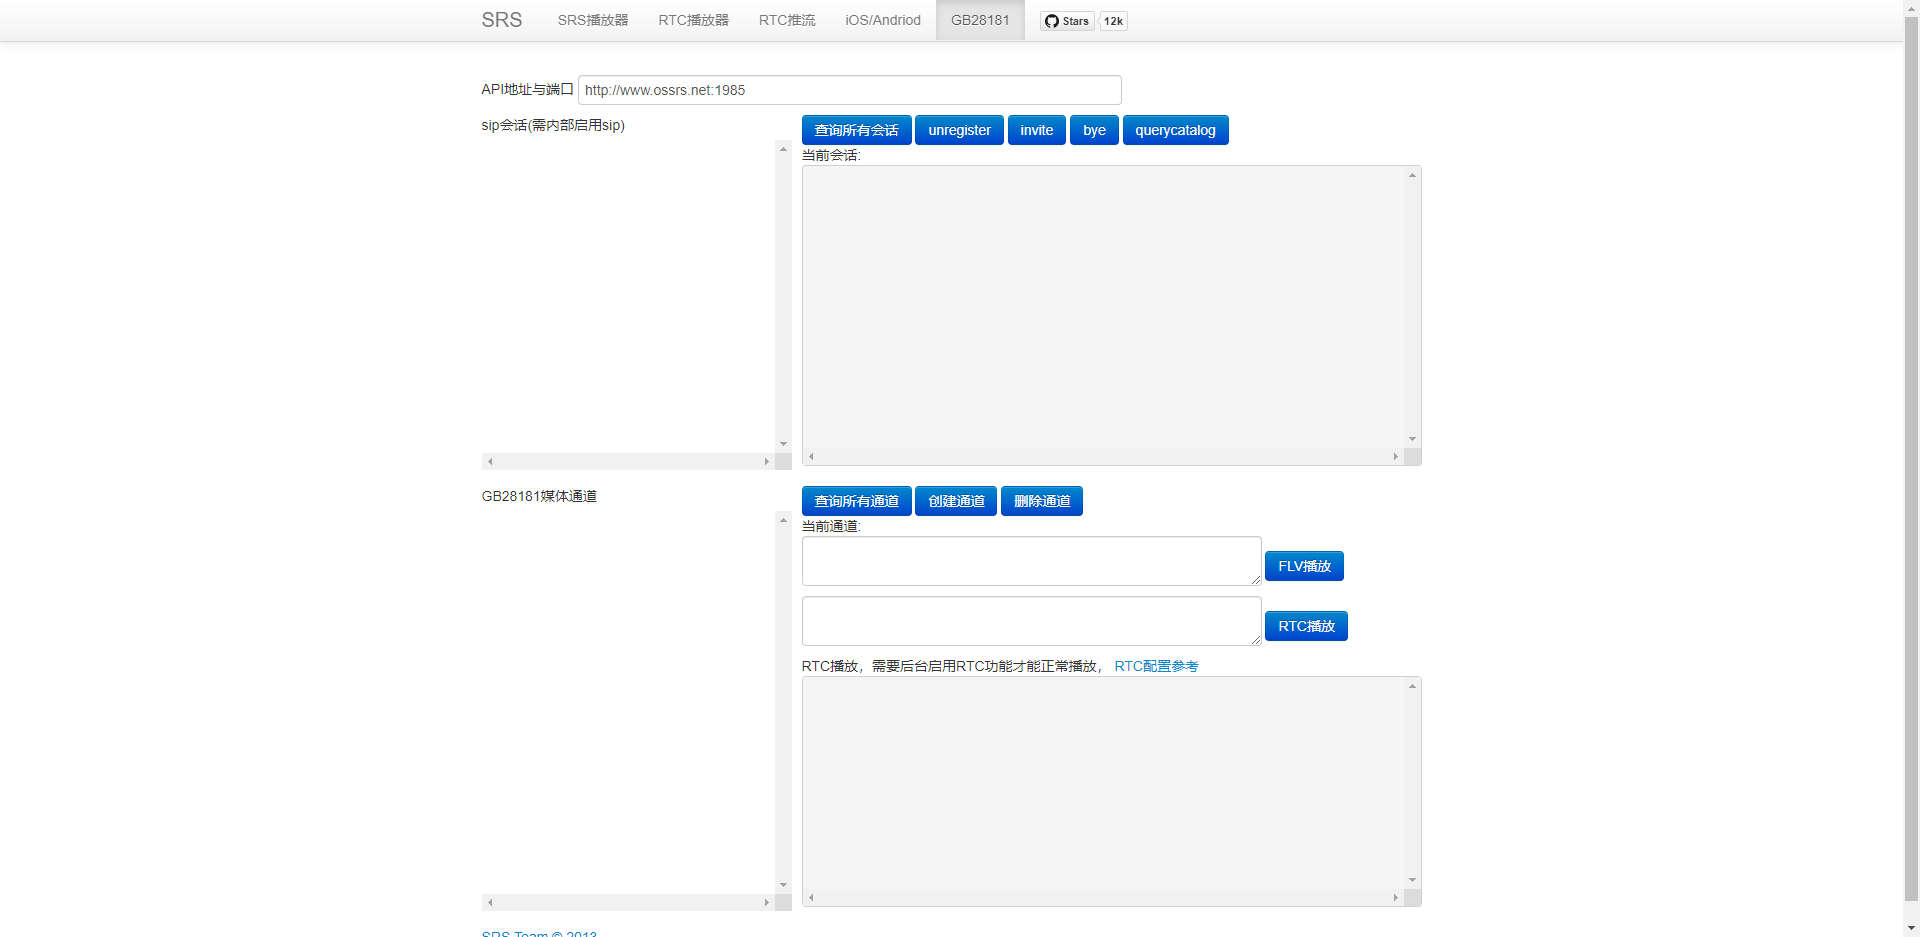Click GB28181媒体通道 list scroll-left arrow
Image resolution: width=1920 pixels, height=937 pixels.
[490, 902]
